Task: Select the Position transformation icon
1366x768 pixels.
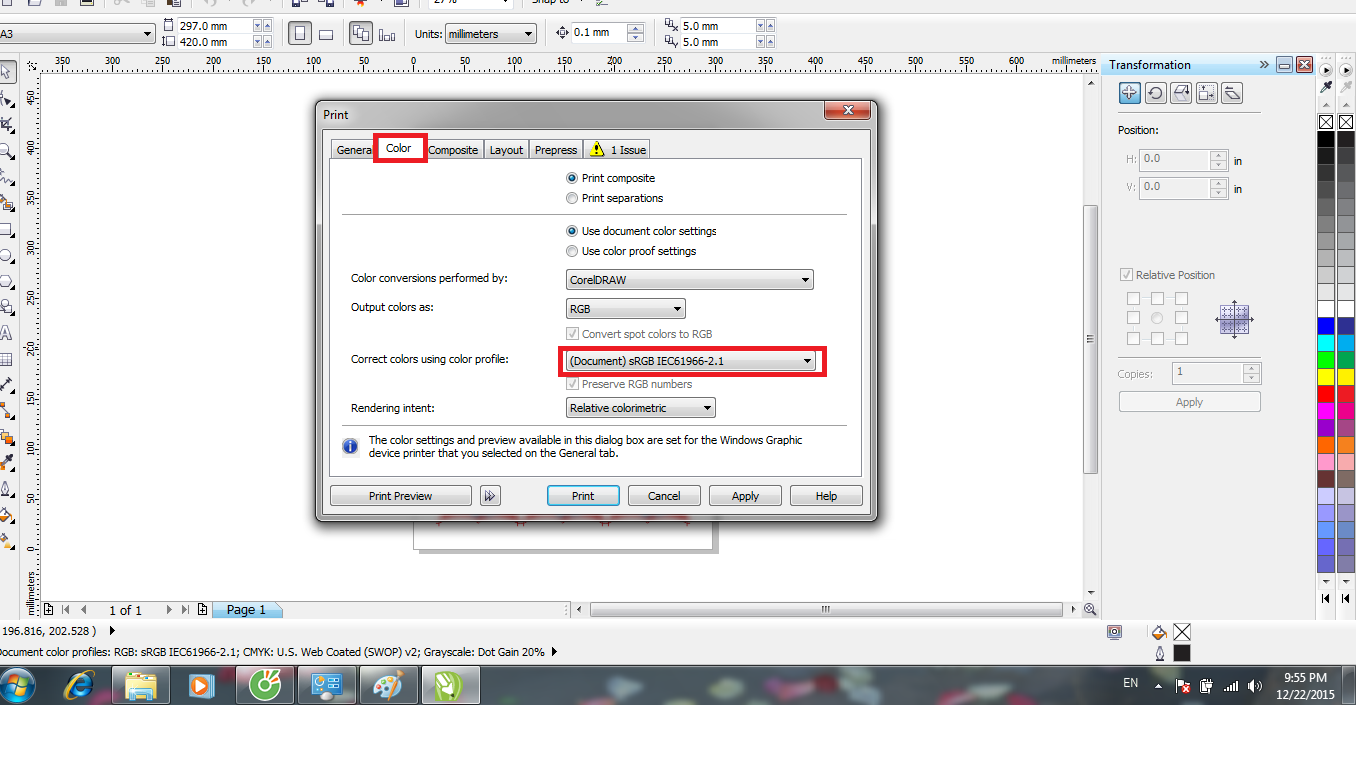Action: pos(1129,93)
